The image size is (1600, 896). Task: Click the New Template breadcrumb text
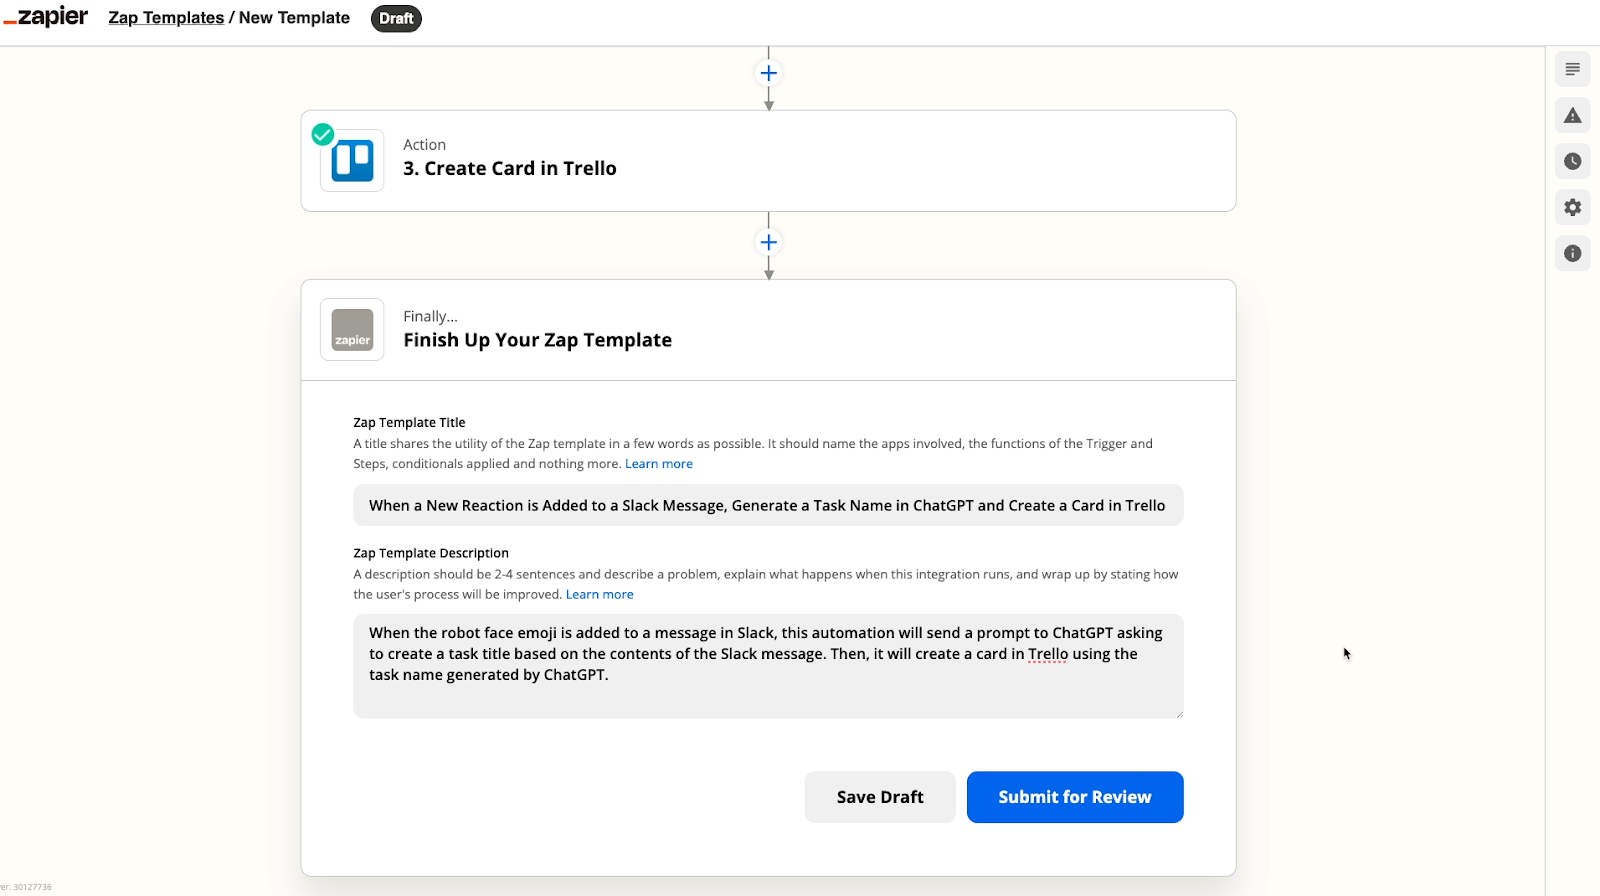pyautogui.click(x=294, y=18)
